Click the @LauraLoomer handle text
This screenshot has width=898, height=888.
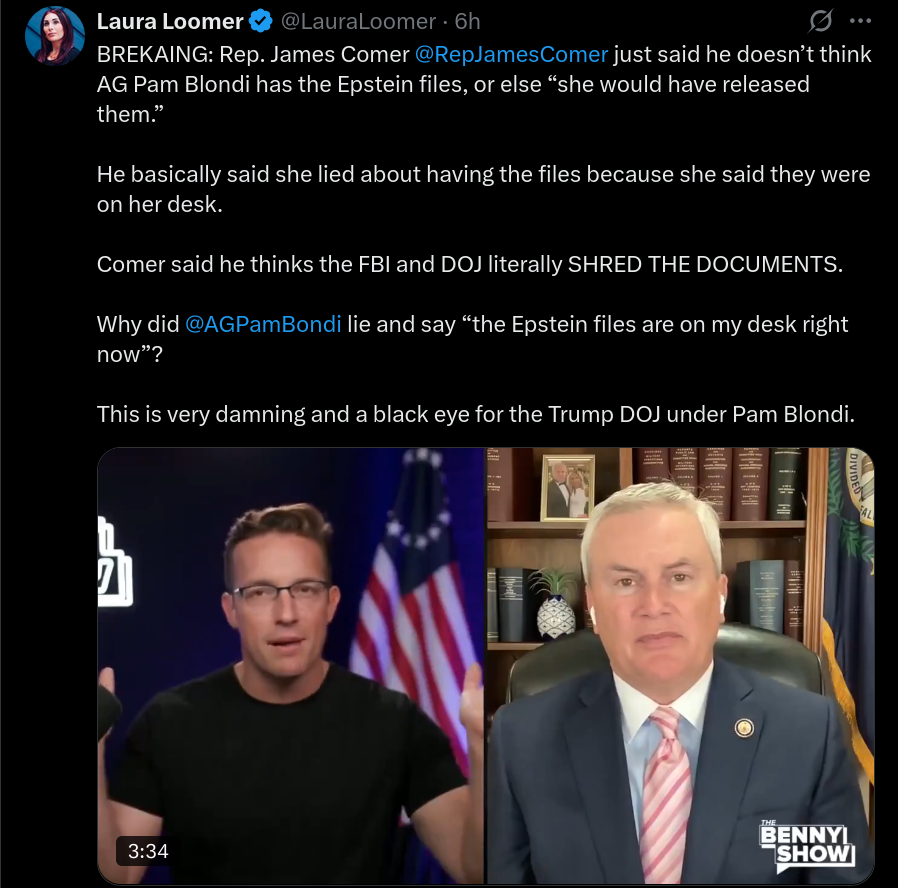358,21
